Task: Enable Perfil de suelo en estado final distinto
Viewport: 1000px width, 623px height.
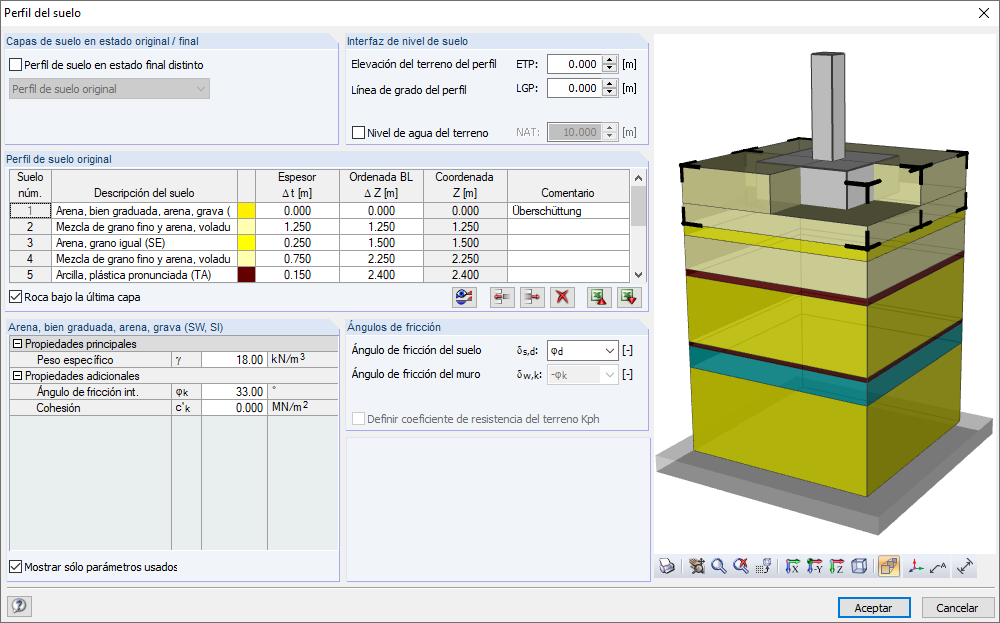Action: (16, 65)
